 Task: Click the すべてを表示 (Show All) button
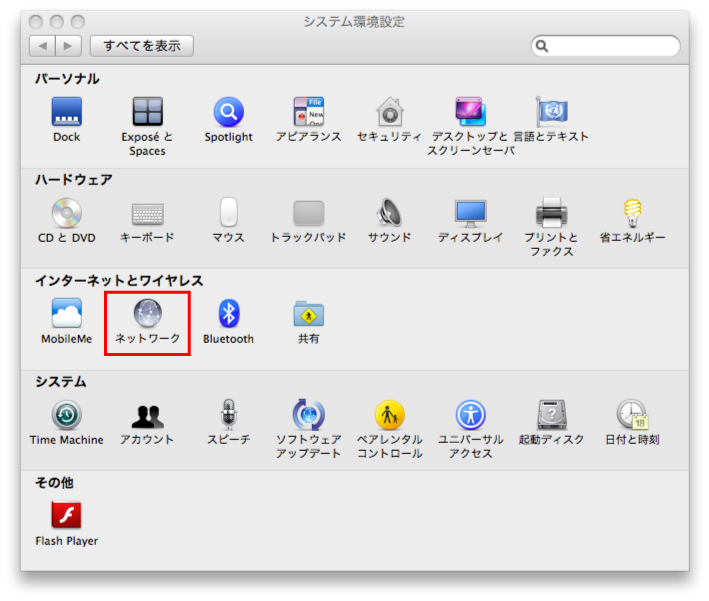pyautogui.click(x=141, y=46)
